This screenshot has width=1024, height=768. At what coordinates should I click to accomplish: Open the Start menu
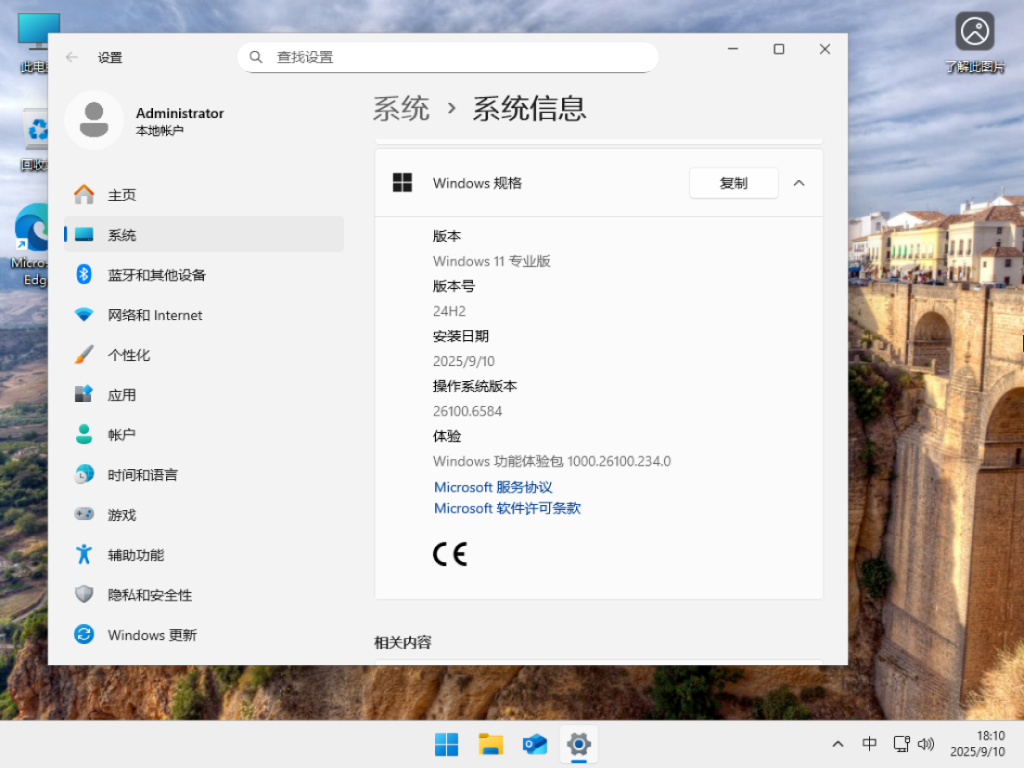point(446,744)
